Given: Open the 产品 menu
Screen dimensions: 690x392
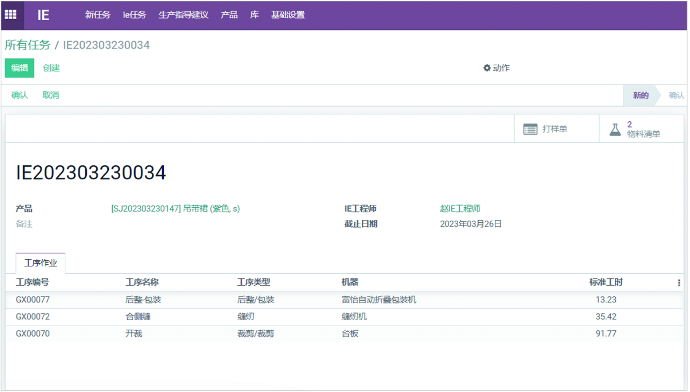Looking at the screenshot, I should tap(229, 15).
